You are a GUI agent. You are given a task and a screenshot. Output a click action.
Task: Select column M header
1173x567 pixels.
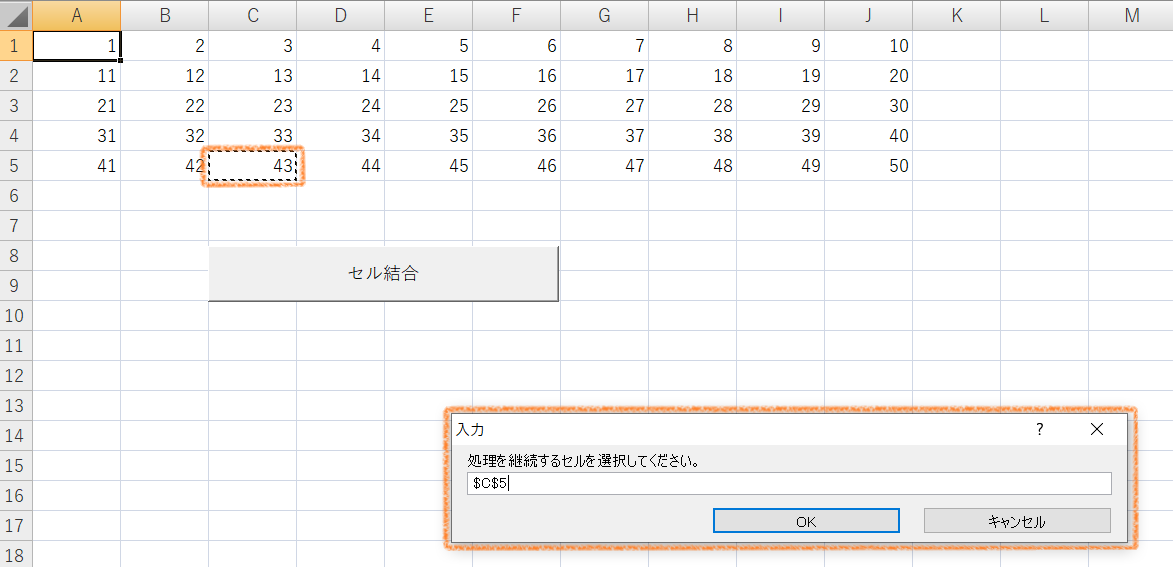[1131, 15]
